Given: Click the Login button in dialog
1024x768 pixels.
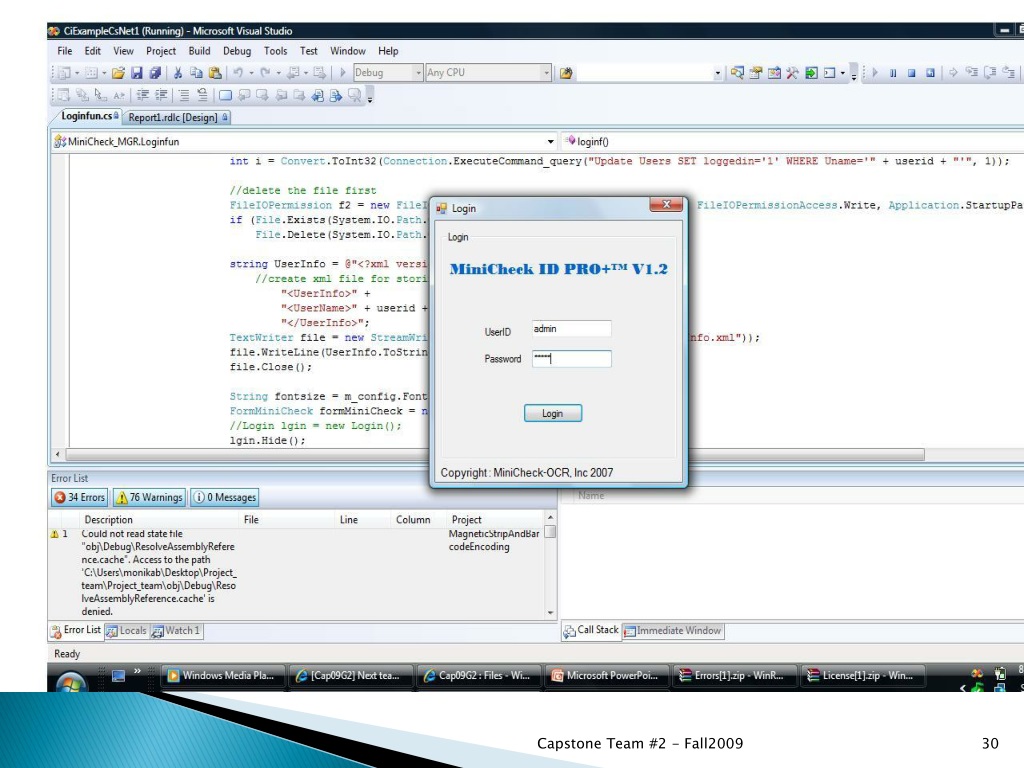Looking at the screenshot, I should point(552,413).
